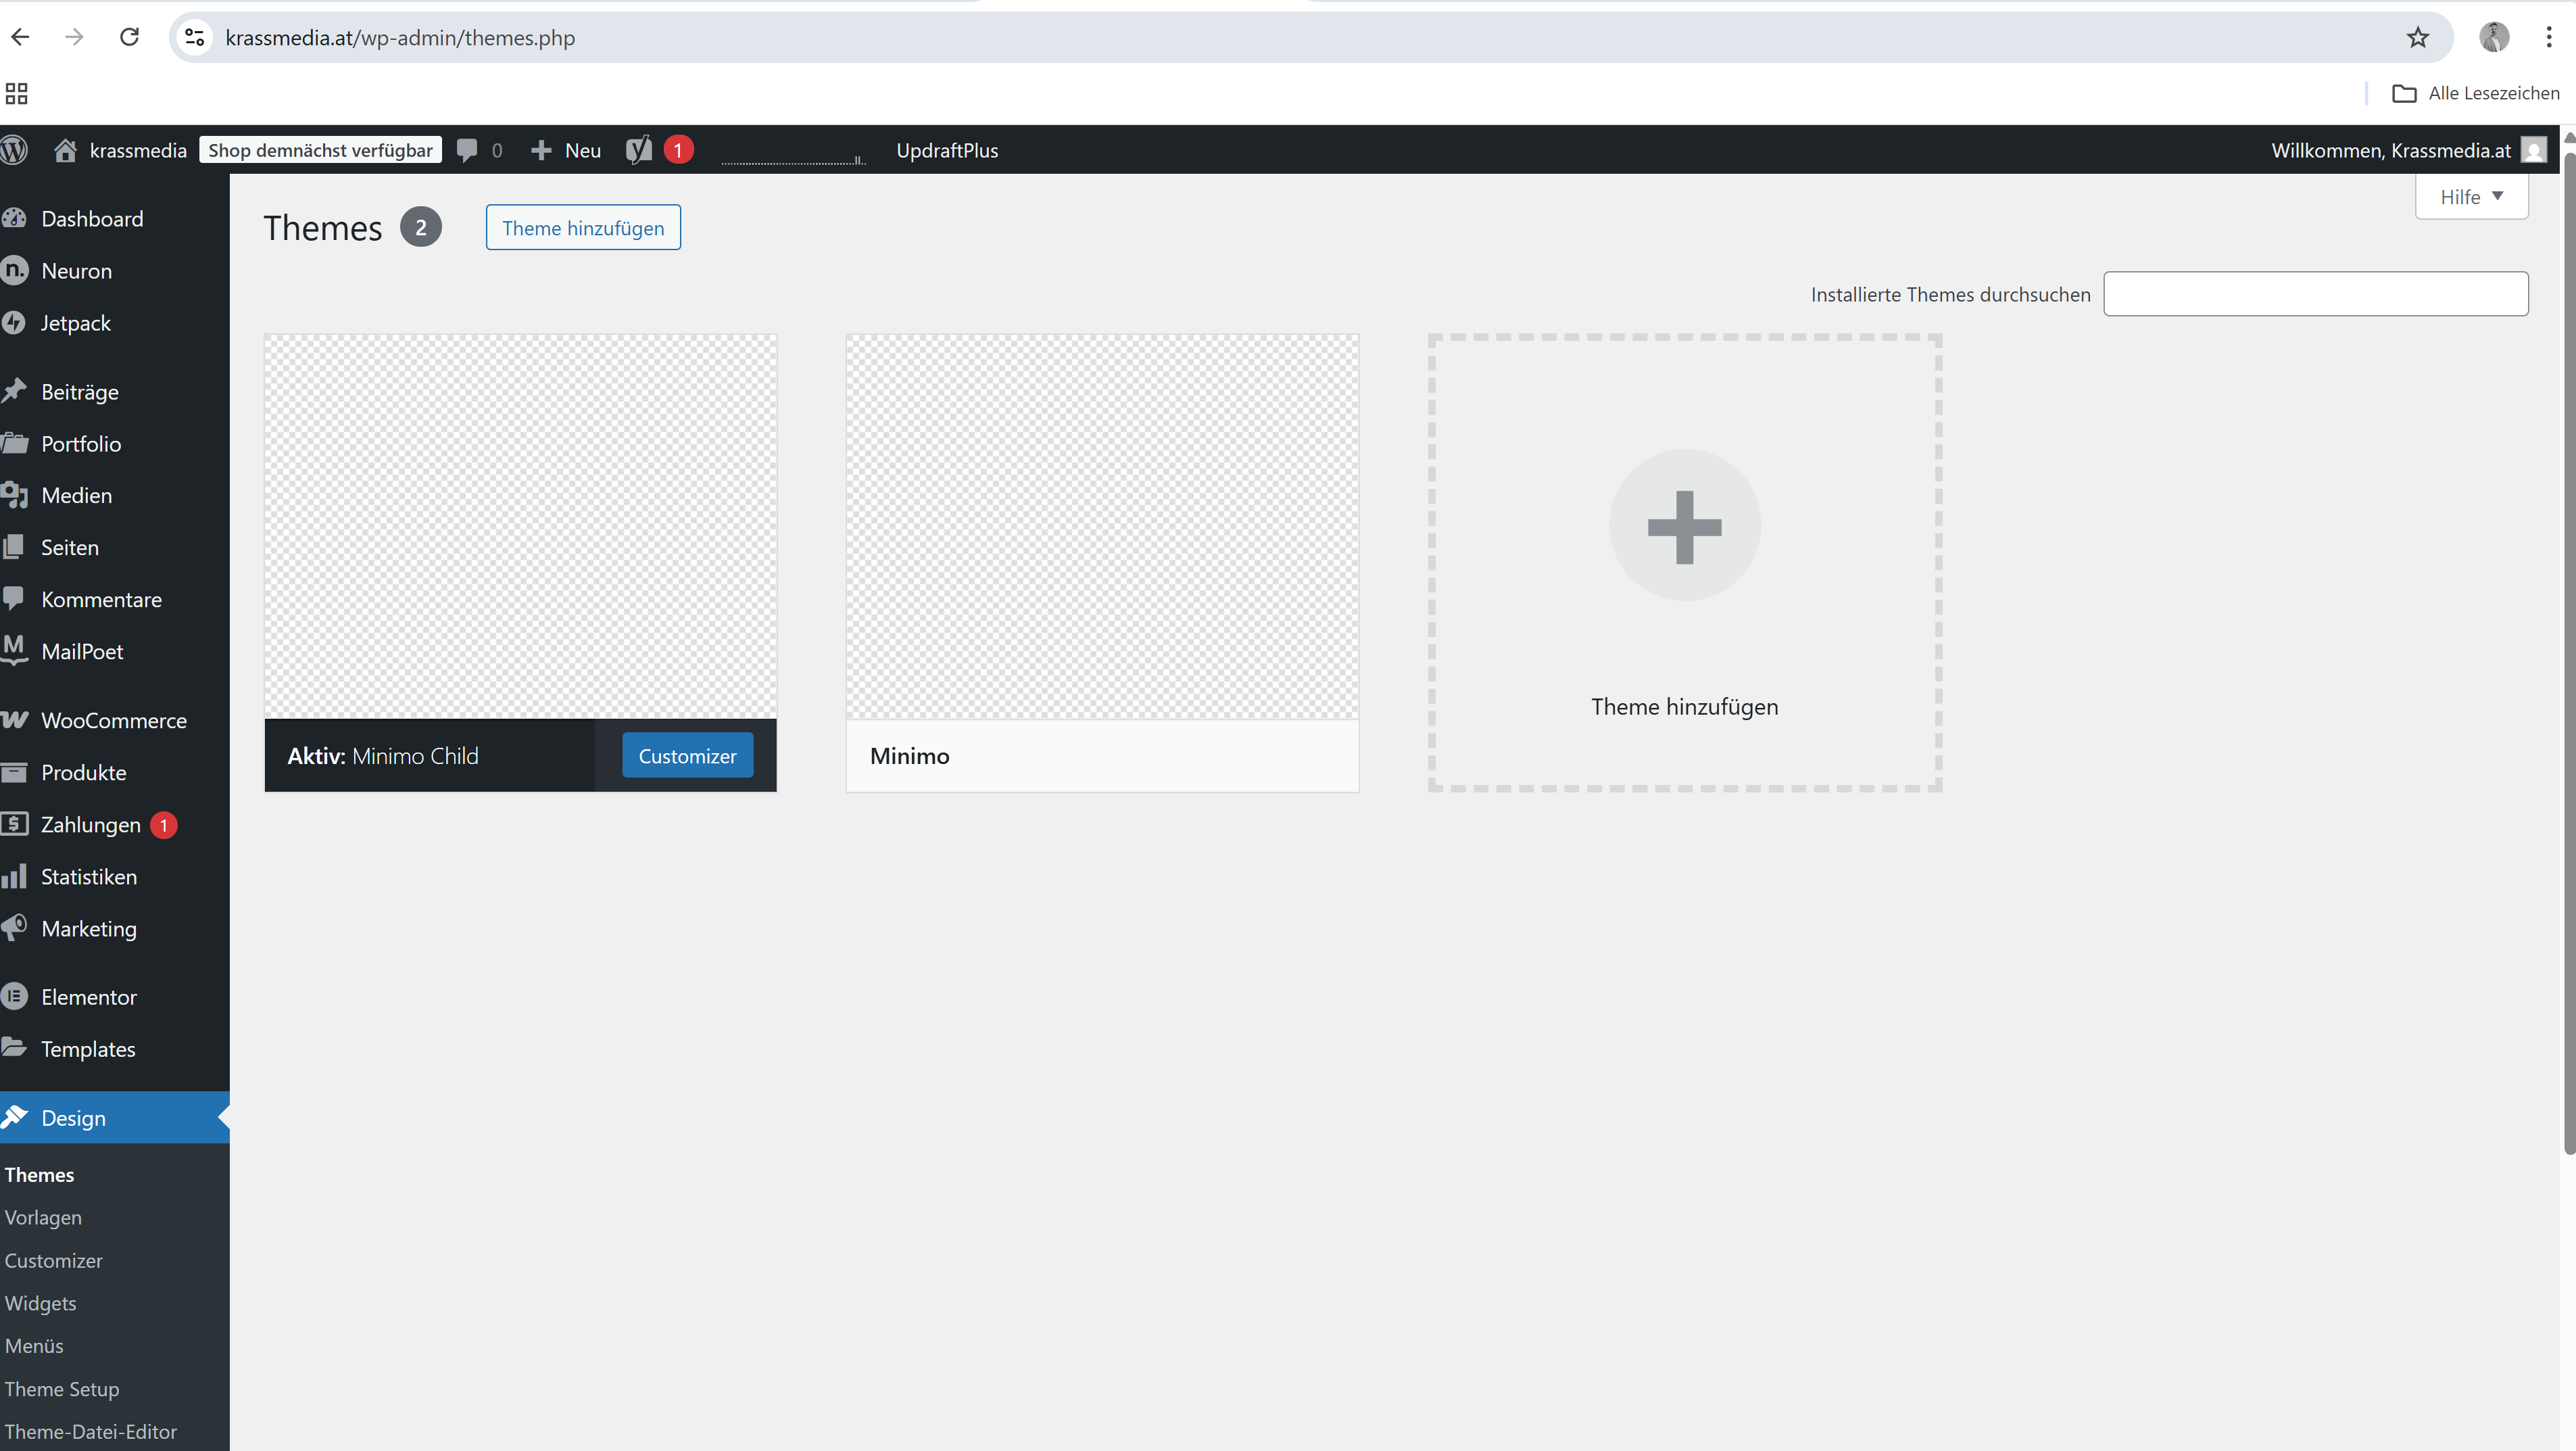Open Theme Setup submenu item
This screenshot has width=2576, height=1451.
(61, 1390)
